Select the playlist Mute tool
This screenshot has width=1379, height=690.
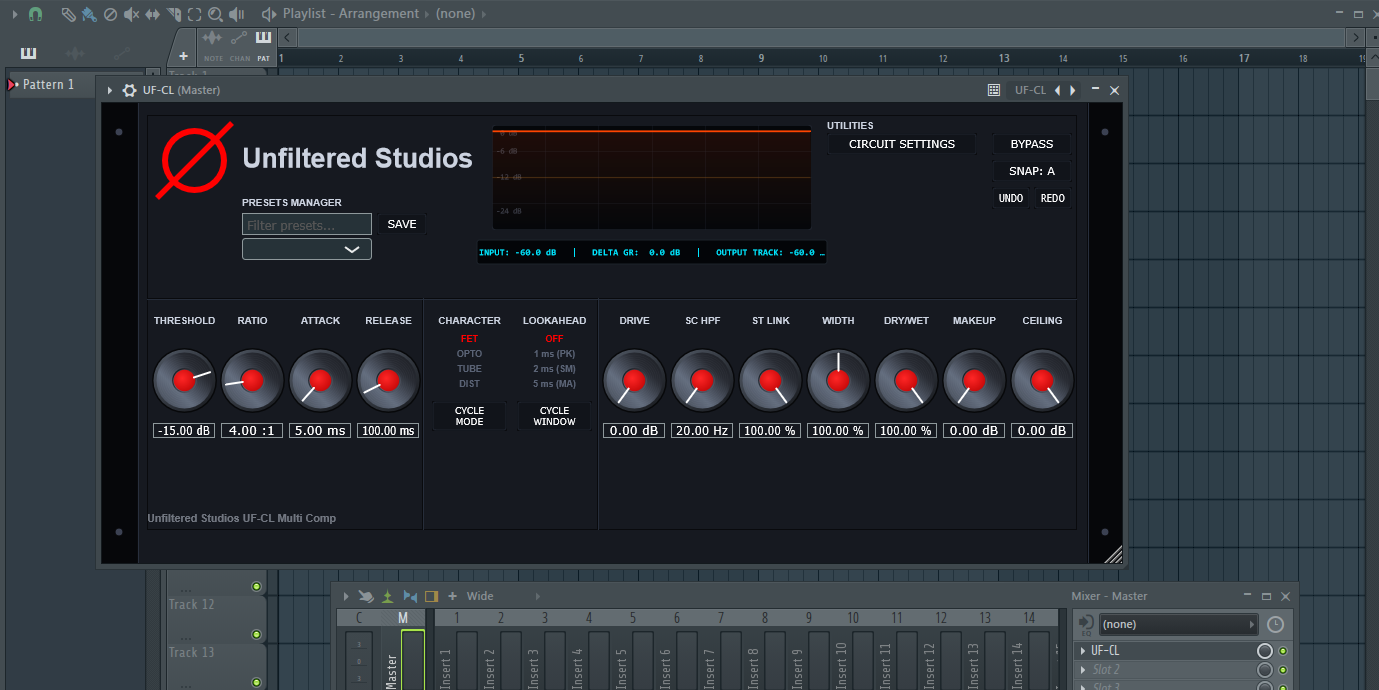pyautogui.click(x=131, y=14)
